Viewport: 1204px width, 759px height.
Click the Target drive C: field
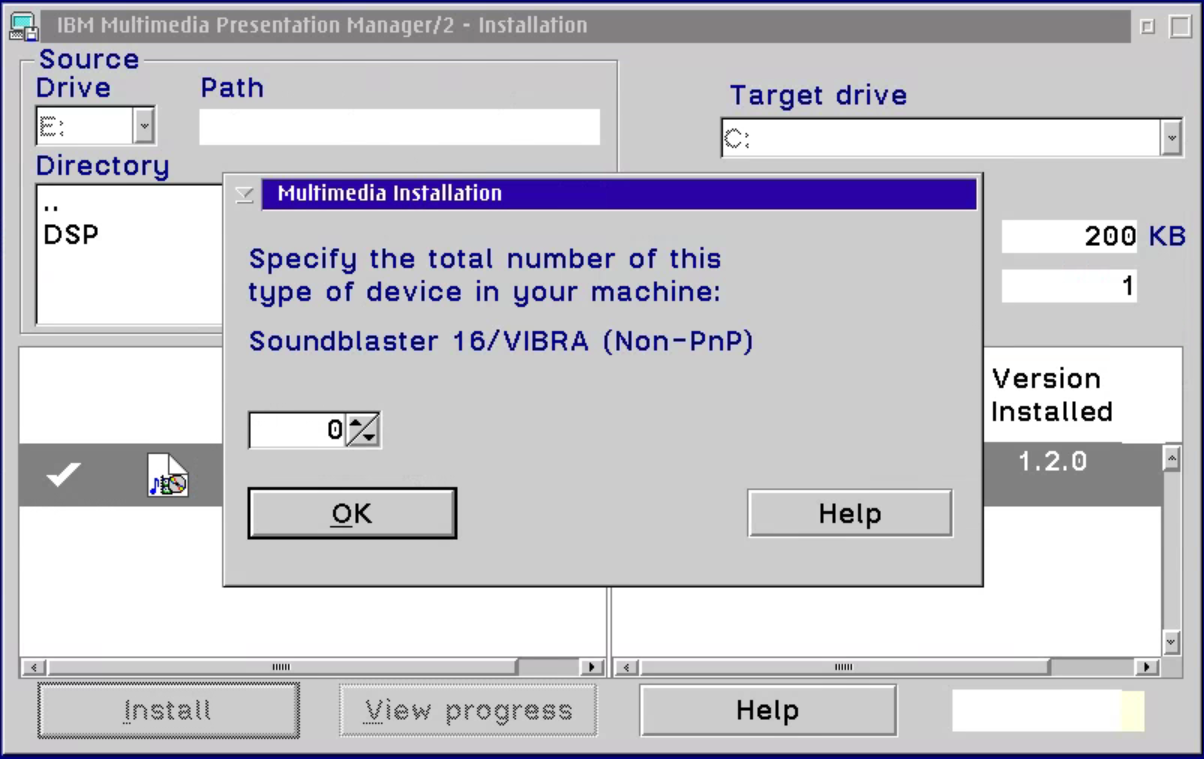(940, 138)
